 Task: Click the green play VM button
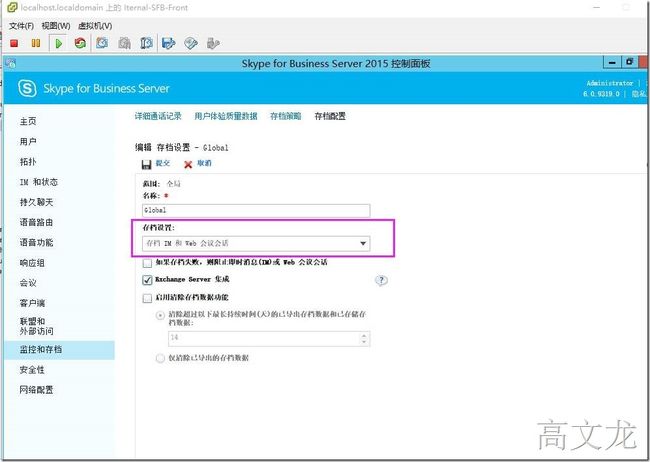click(58, 43)
